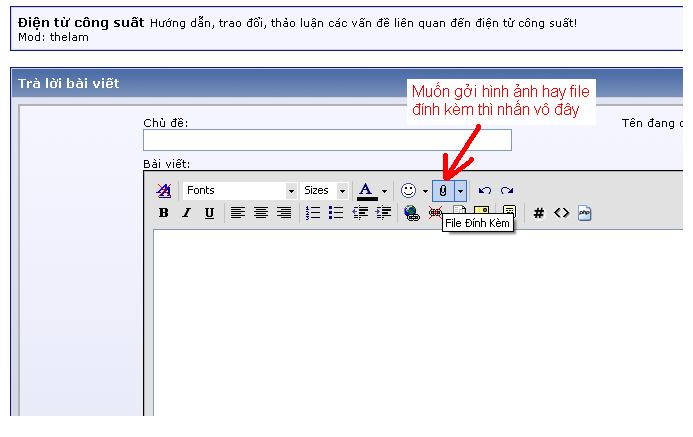Screen dimensions: 693x437
Task: Expand the attachment dropdown arrow
Action: point(460,191)
